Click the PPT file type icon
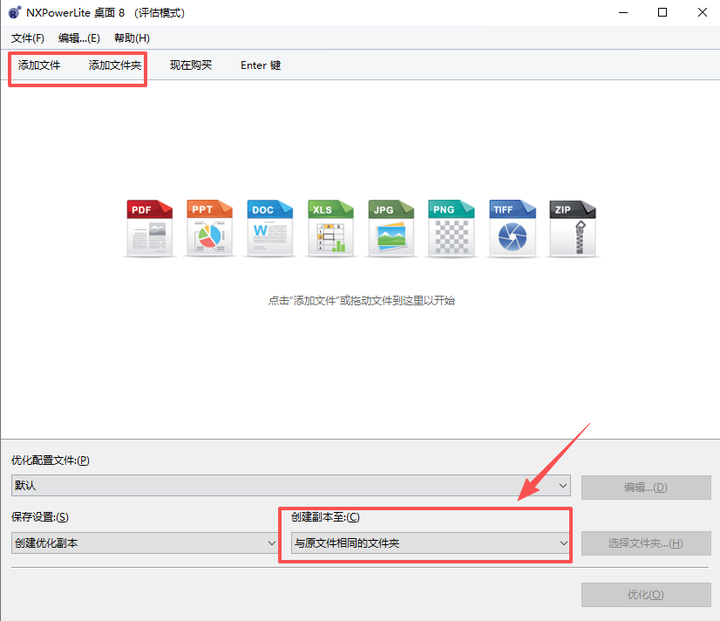720x621 pixels. tap(210, 228)
